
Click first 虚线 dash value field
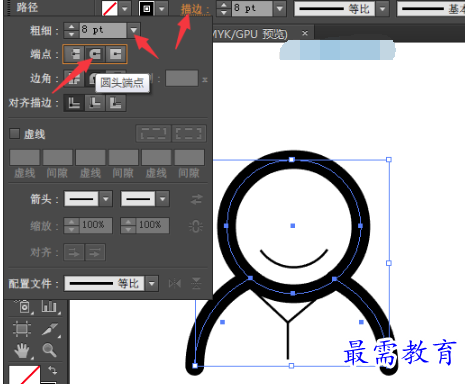tap(25, 157)
